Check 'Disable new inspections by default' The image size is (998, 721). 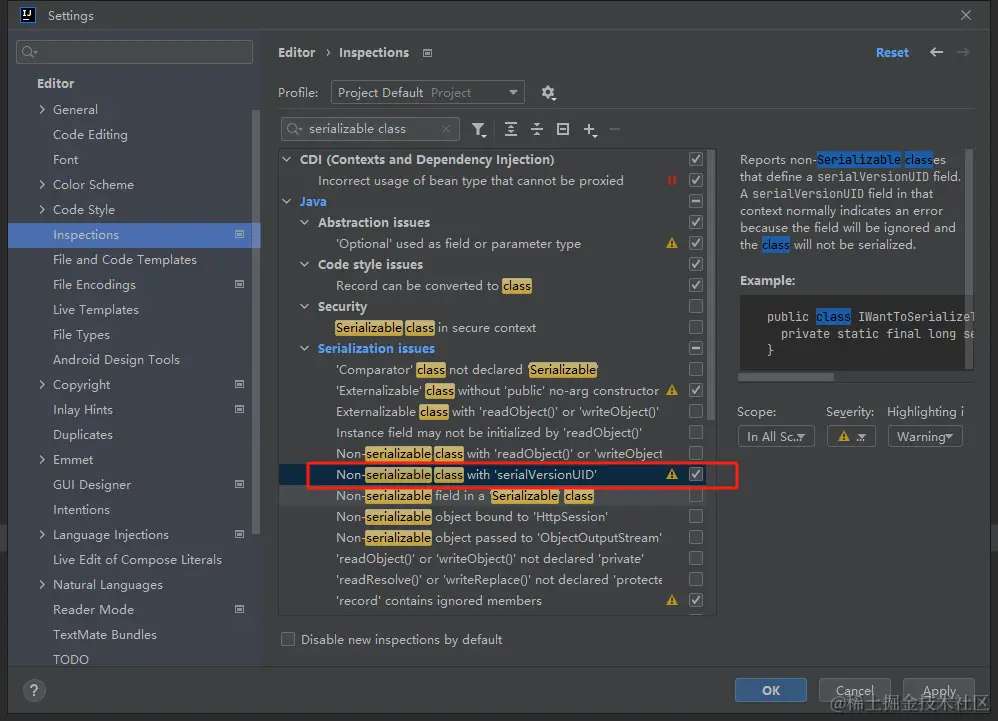tap(288, 639)
